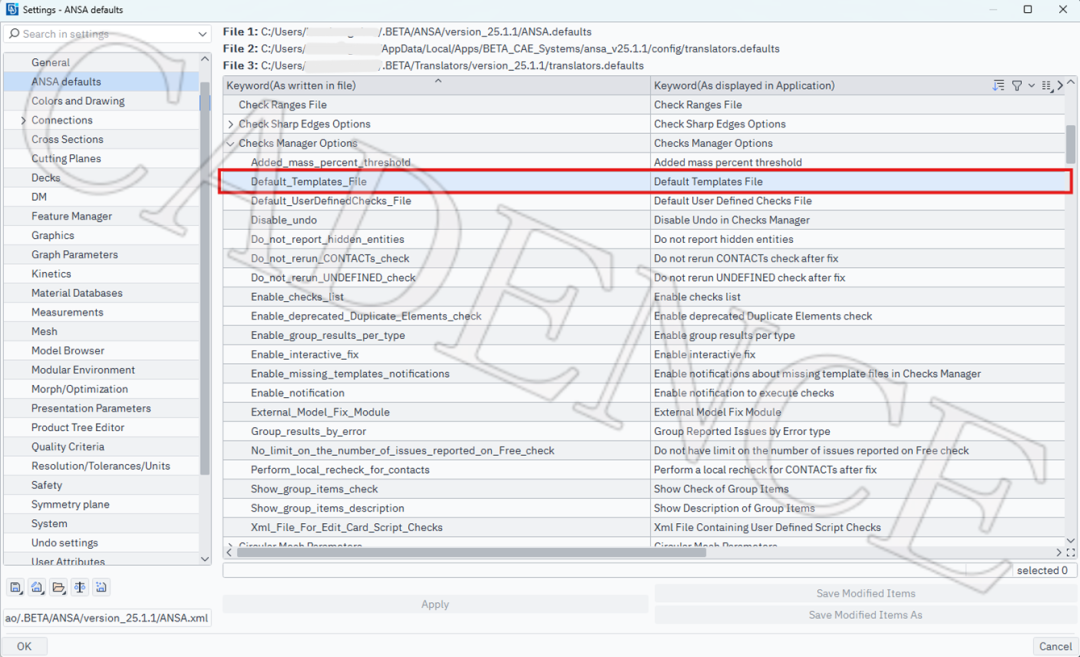Click the fullscreen corner icon below table
Viewport: 1080px width, 657px height.
(1070, 552)
